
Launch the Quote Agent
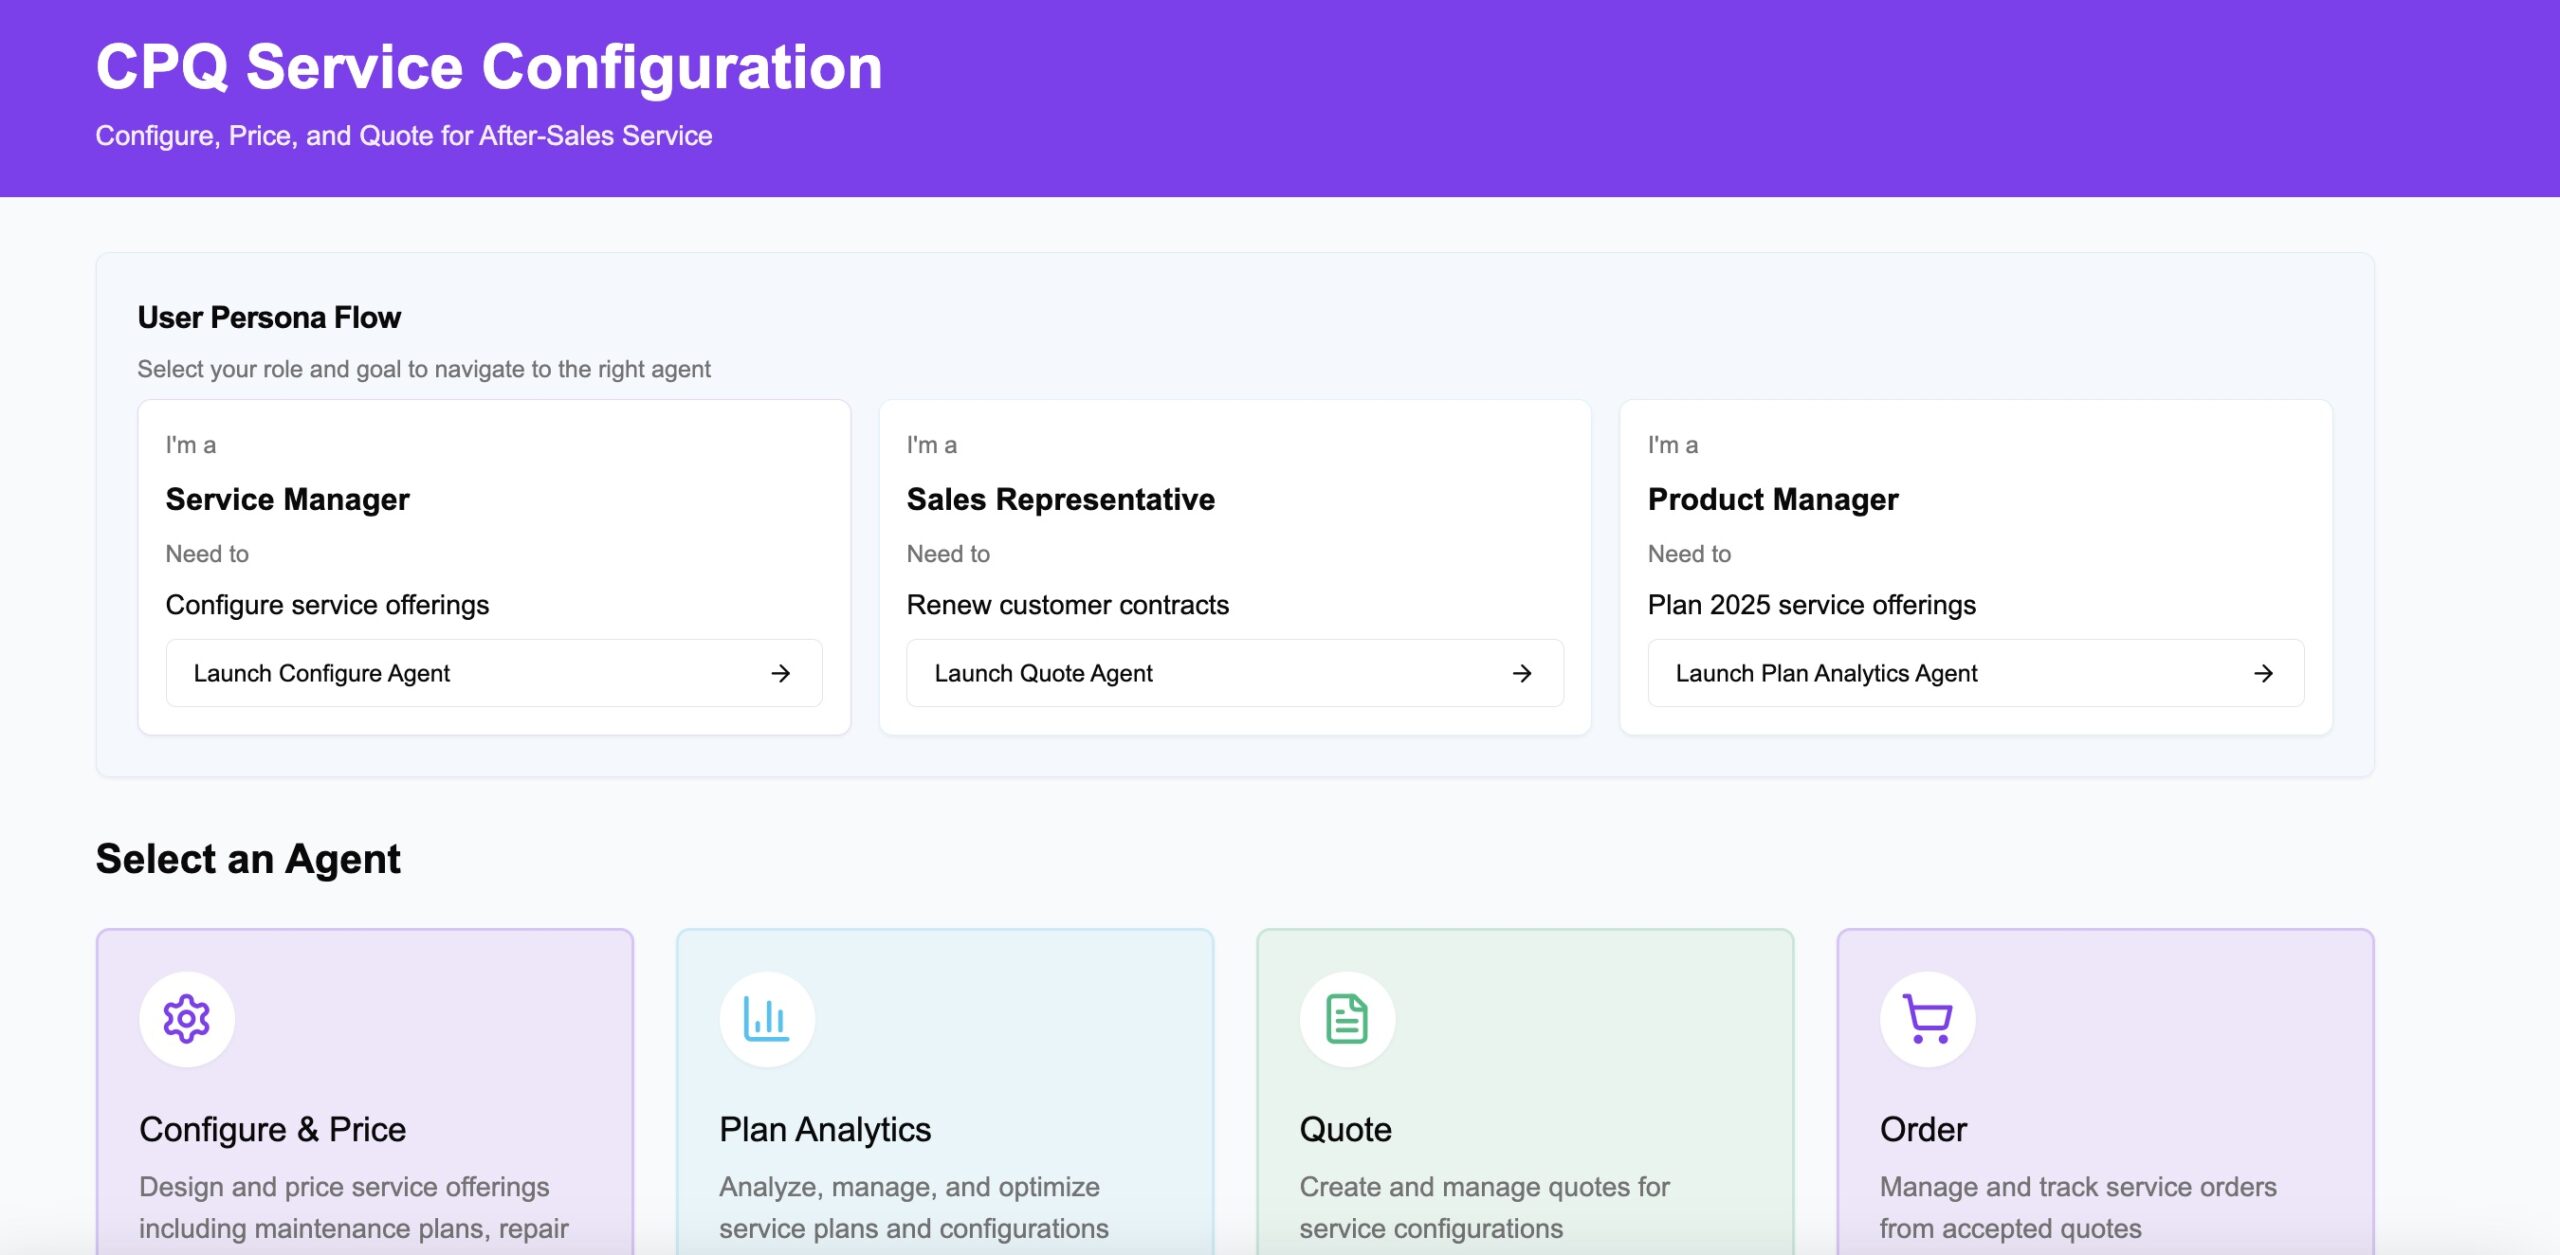[1235, 673]
